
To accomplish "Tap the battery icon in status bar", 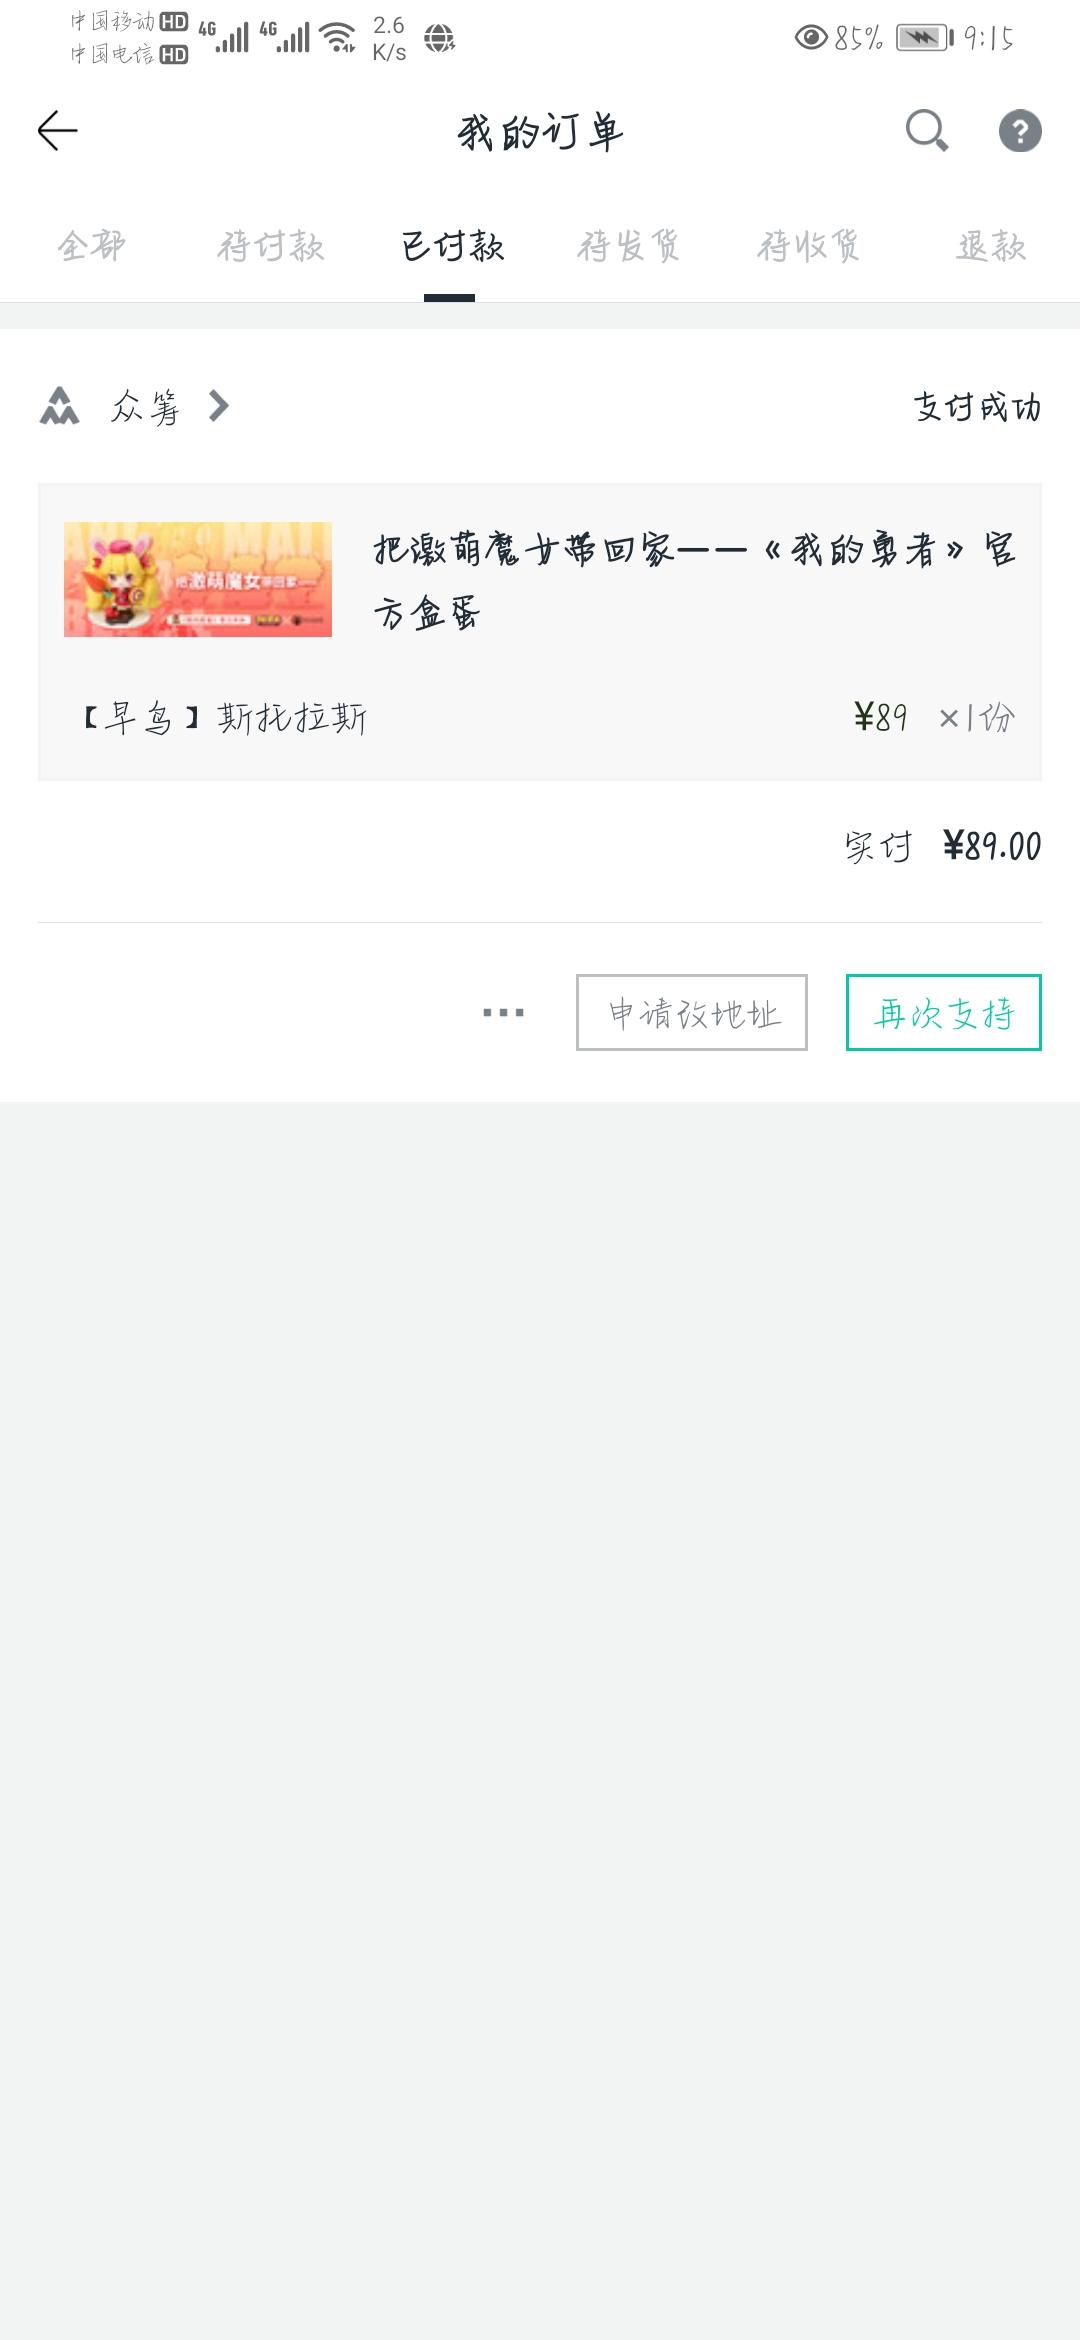I will (x=925, y=38).
